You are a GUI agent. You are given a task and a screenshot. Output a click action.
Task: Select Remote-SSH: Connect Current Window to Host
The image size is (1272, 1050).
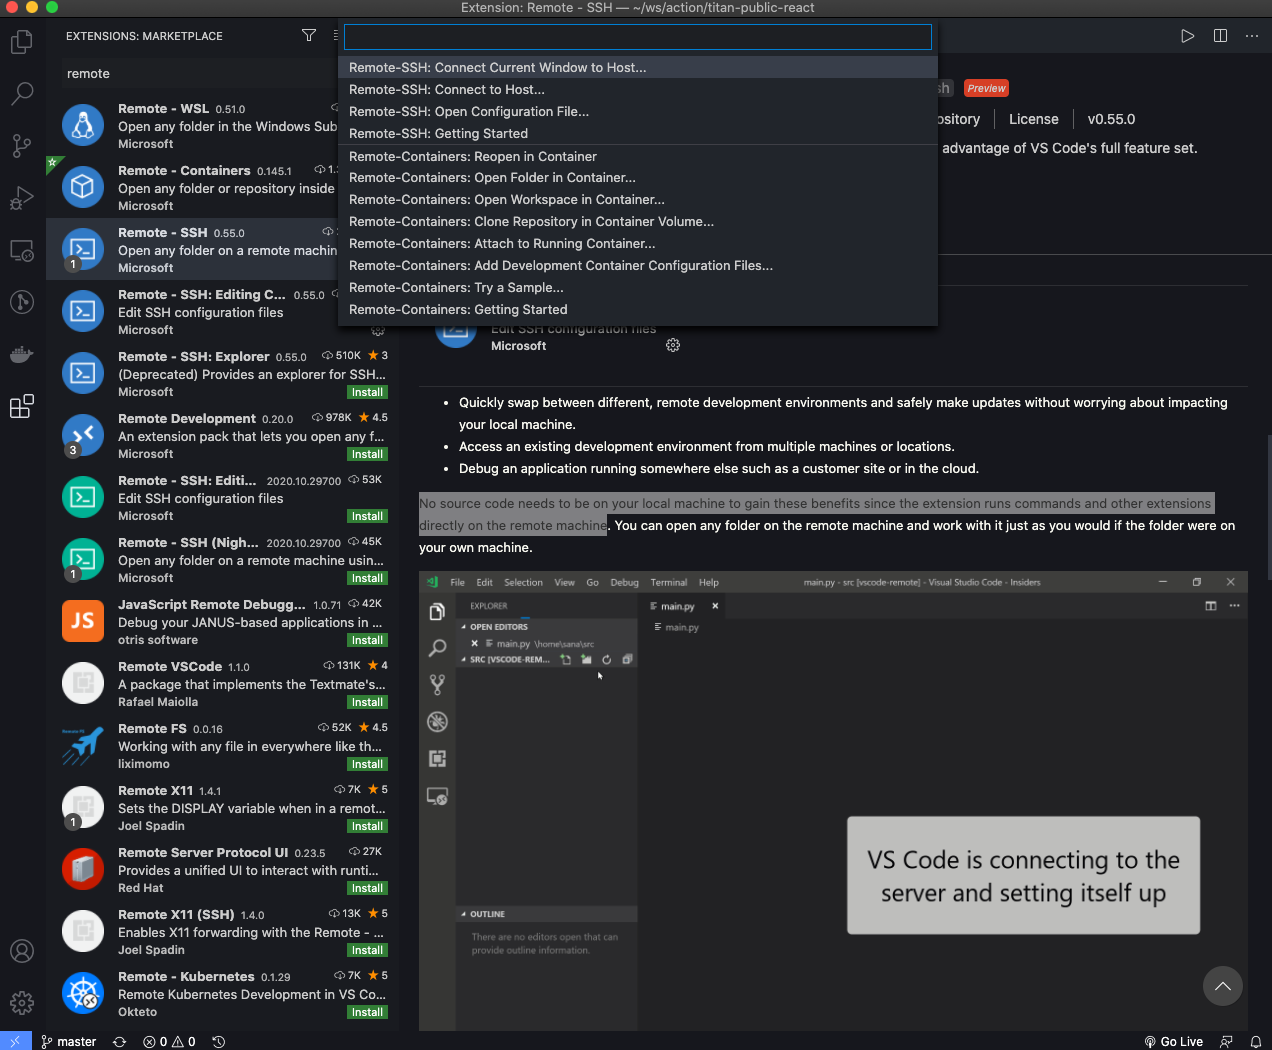tap(638, 68)
